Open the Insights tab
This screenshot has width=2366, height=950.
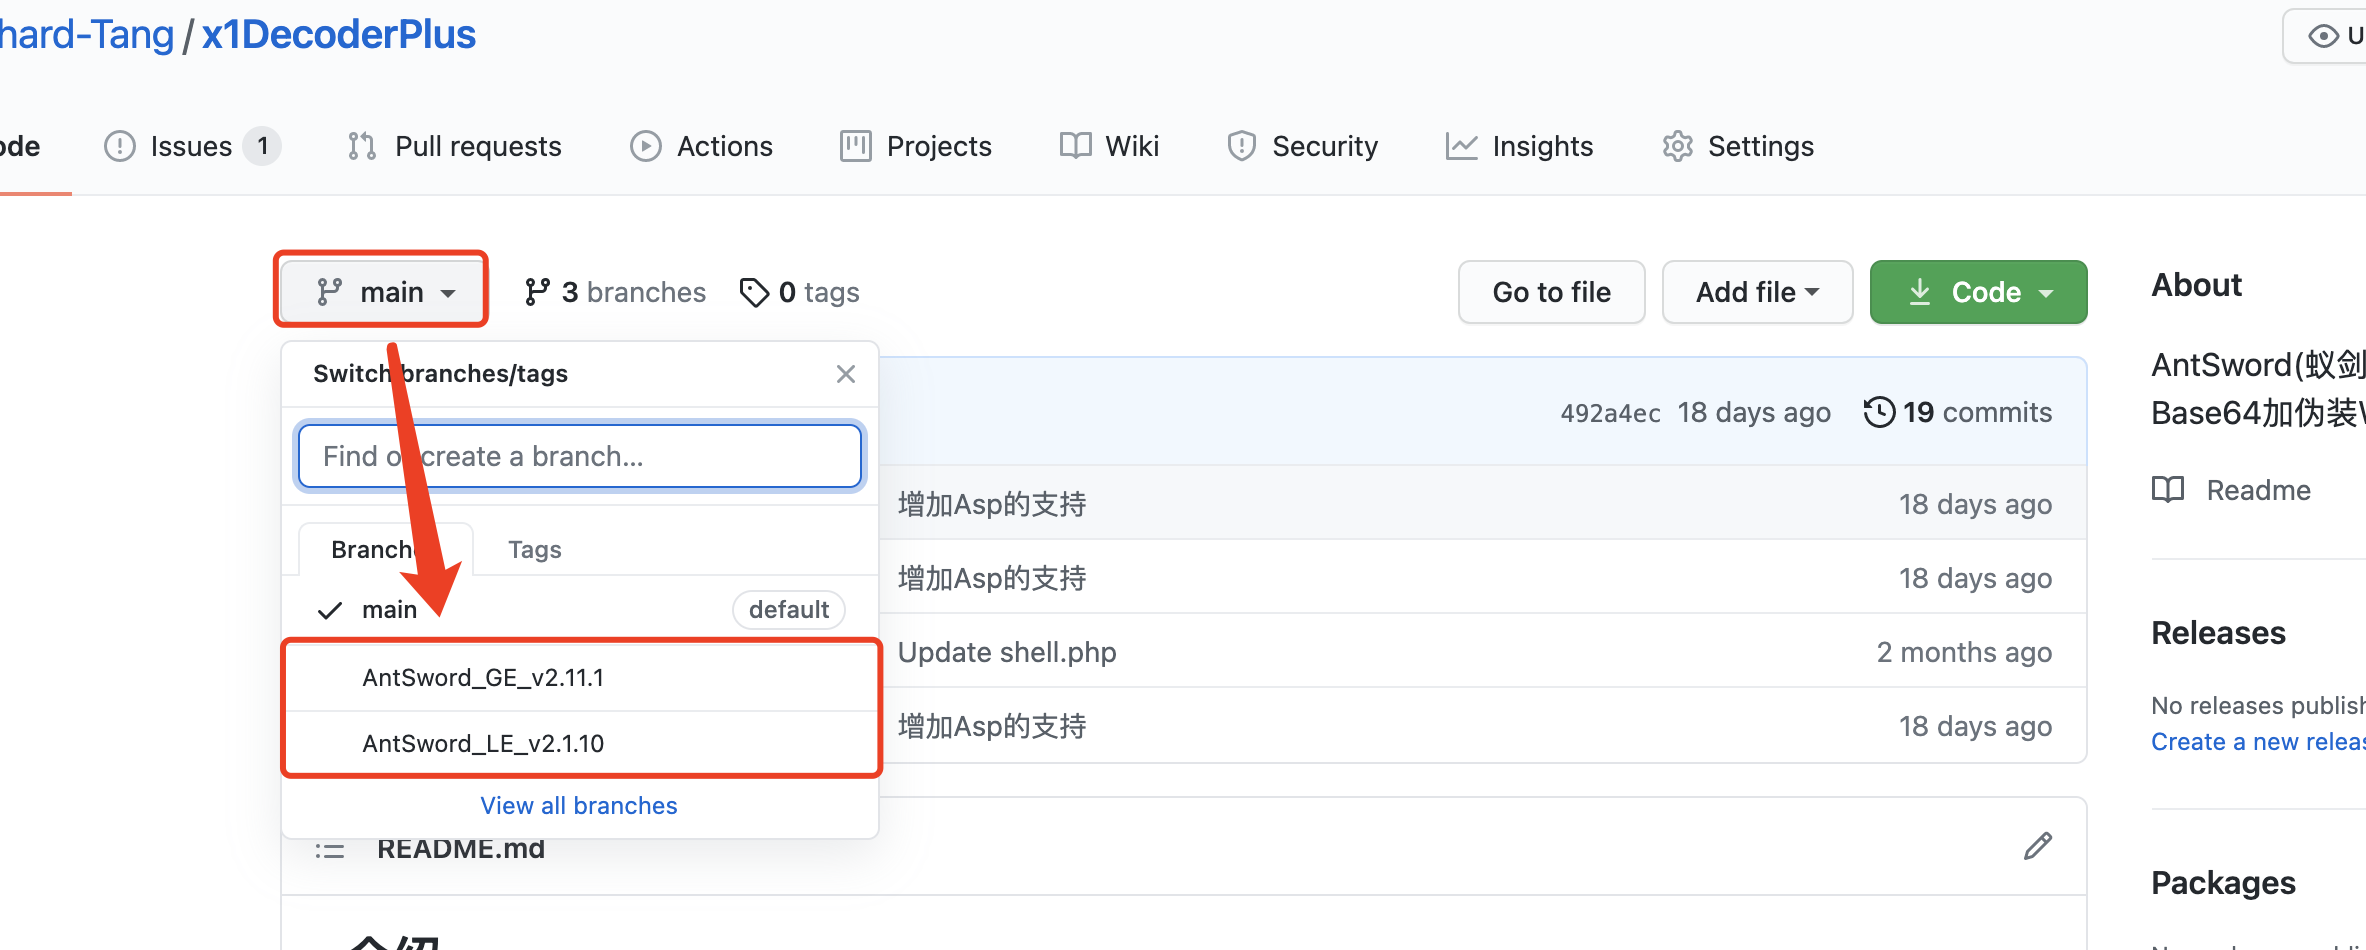tap(1519, 146)
